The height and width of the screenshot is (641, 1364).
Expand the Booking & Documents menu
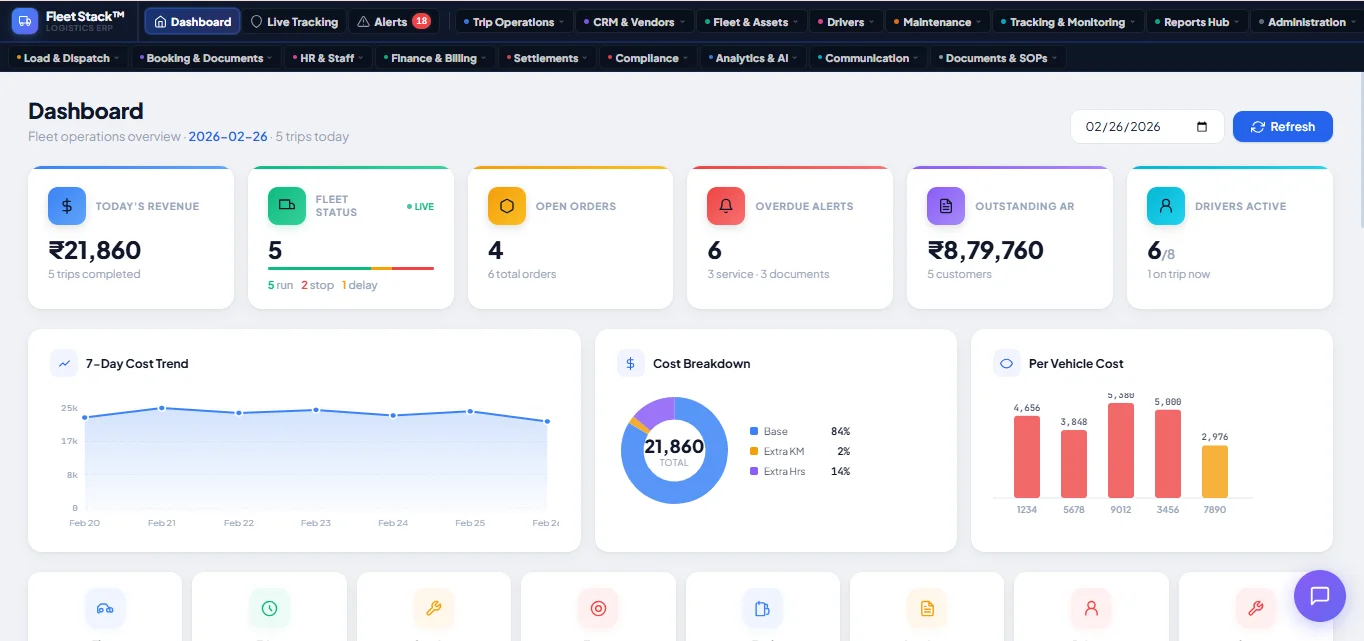205,58
